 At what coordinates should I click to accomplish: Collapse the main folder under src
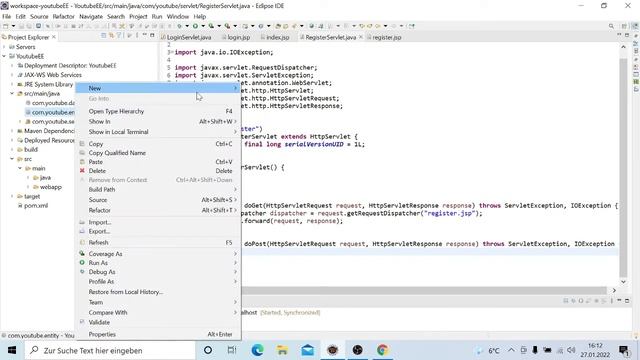(20, 168)
